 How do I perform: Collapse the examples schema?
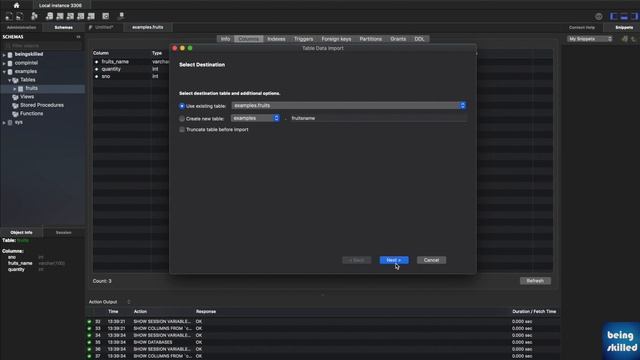tap(4, 71)
